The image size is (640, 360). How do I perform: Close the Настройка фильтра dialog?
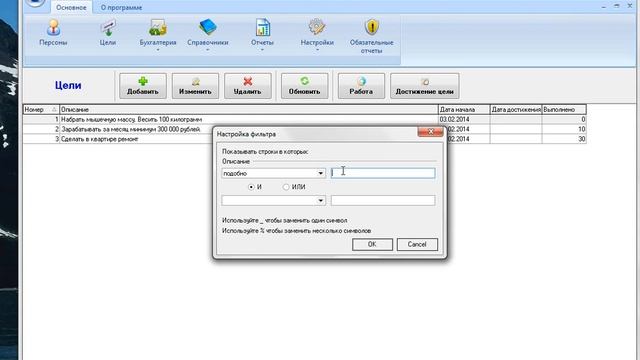click(x=430, y=132)
